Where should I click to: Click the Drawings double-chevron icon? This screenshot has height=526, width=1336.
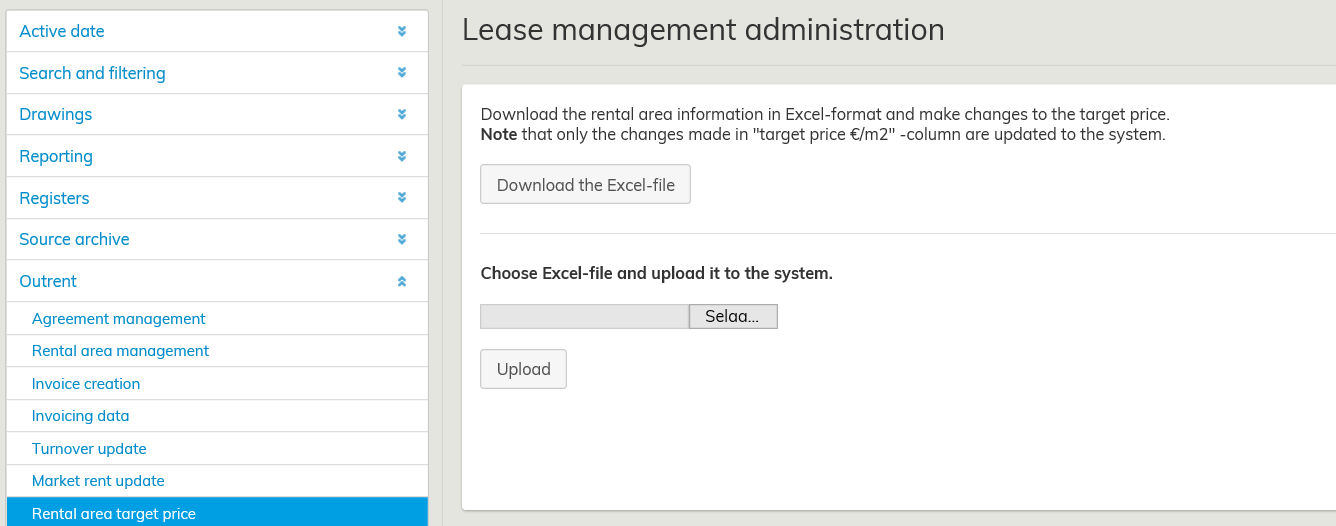(401, 114)
